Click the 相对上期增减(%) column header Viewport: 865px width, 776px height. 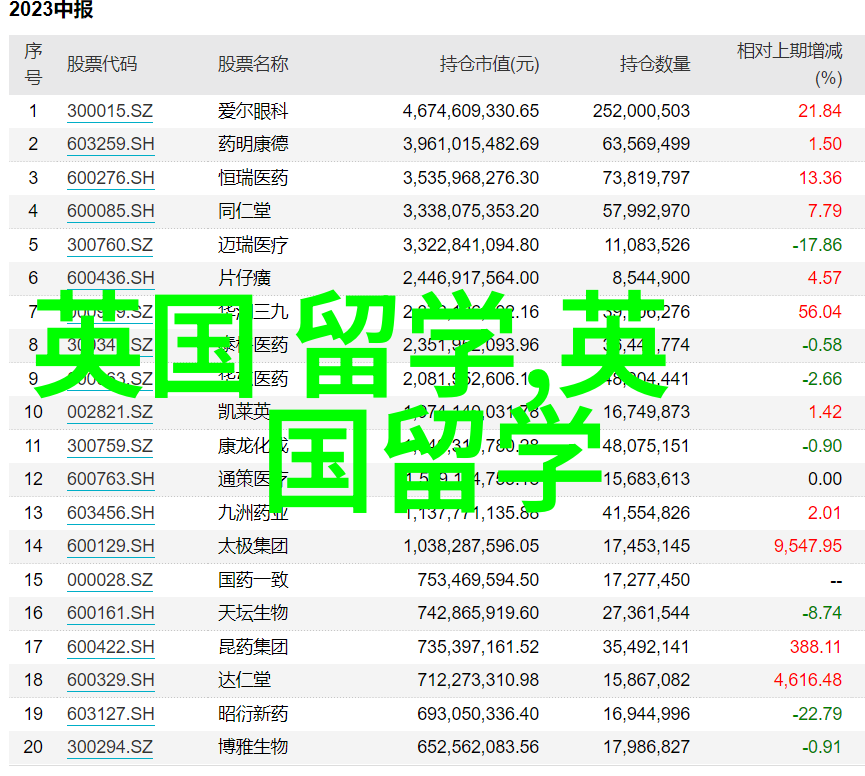click(x=789, y=65)
